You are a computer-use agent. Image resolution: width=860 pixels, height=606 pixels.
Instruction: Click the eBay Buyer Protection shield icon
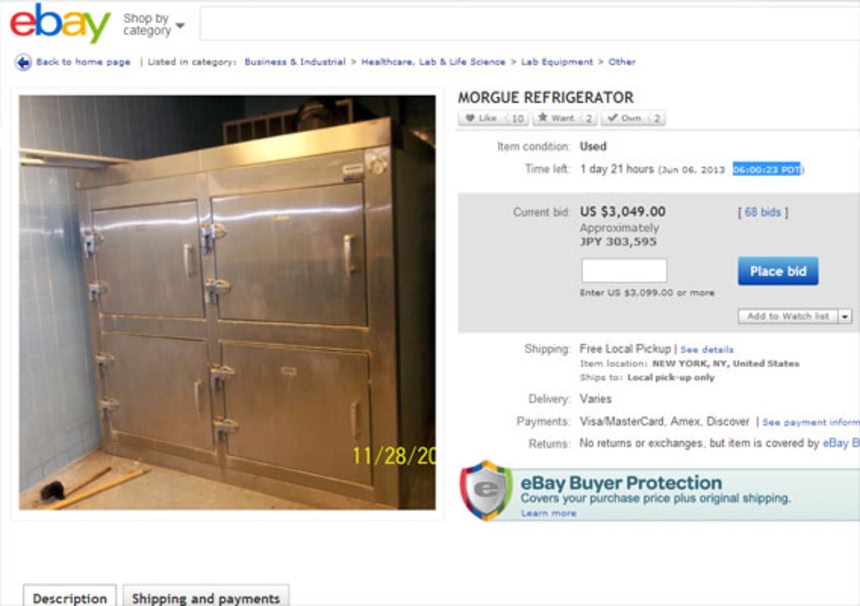(486, 490)
